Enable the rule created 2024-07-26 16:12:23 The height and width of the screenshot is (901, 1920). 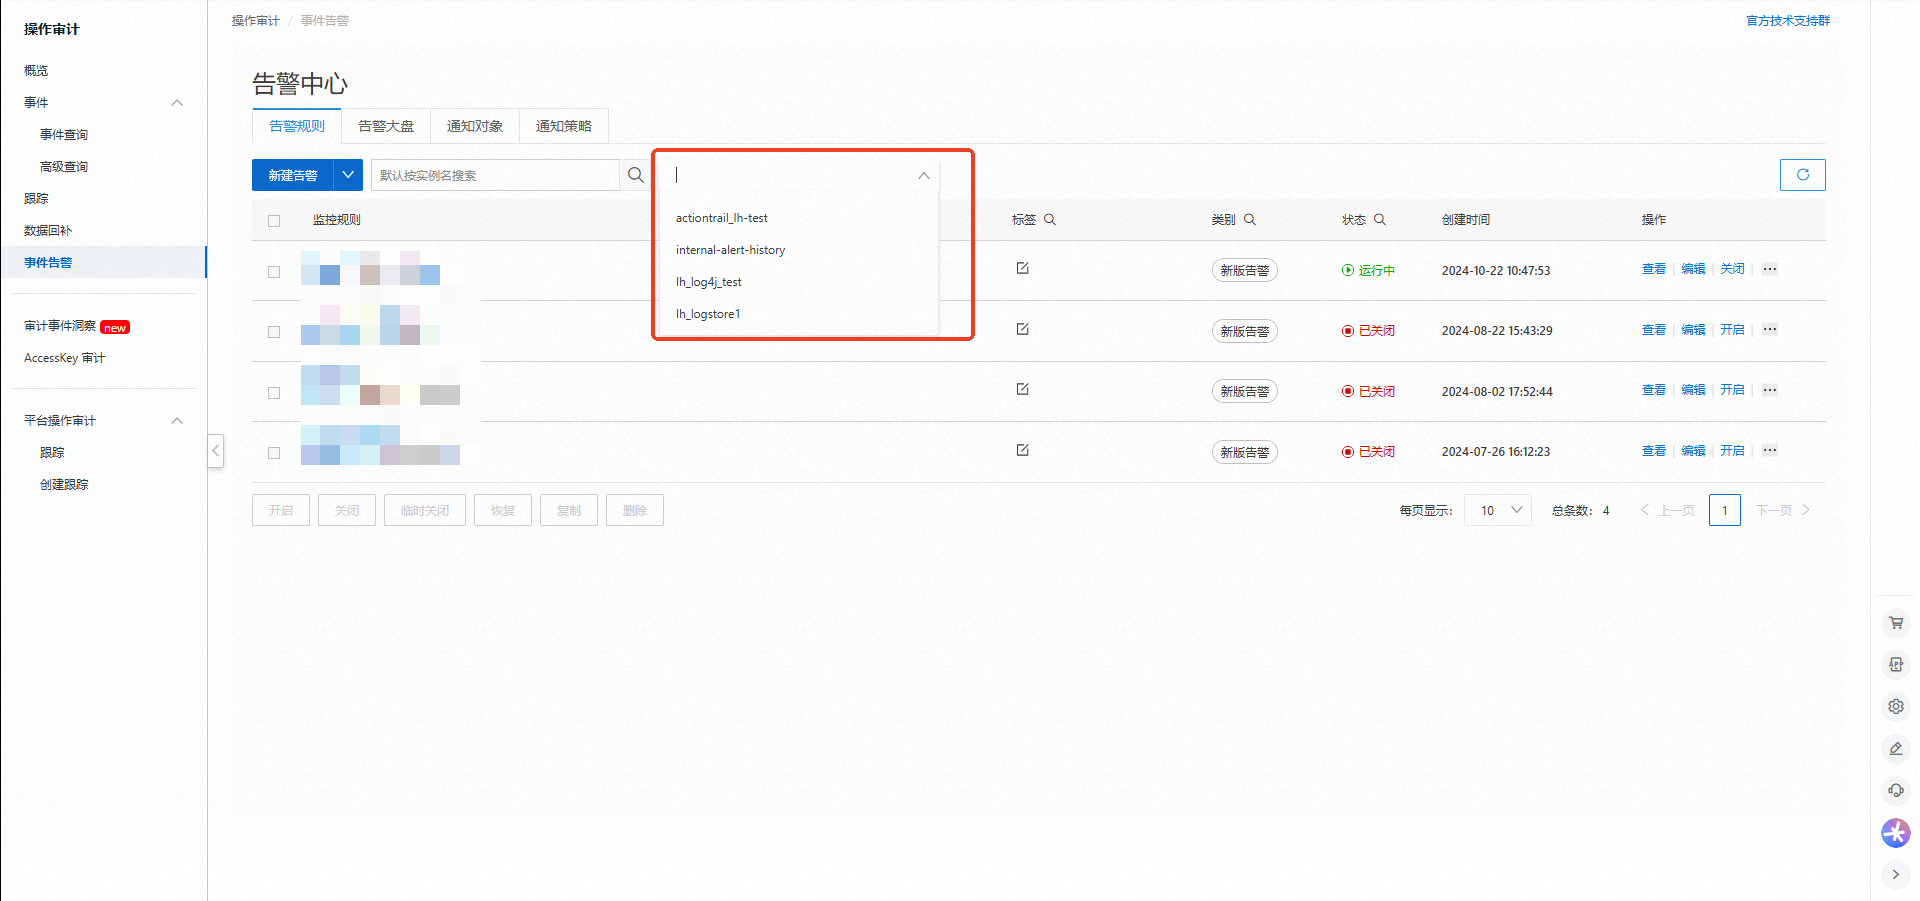[1732, 451]
